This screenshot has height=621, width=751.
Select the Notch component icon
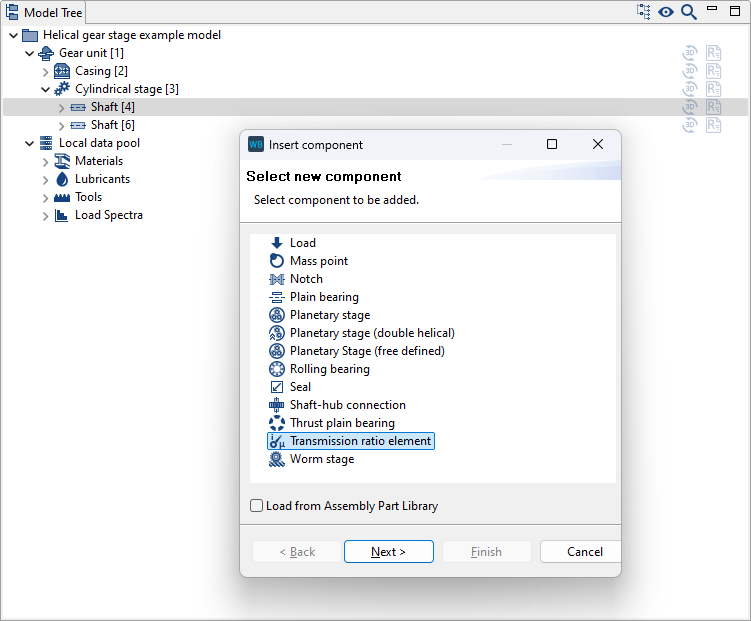pyautogui.click(x=277, y=279)
